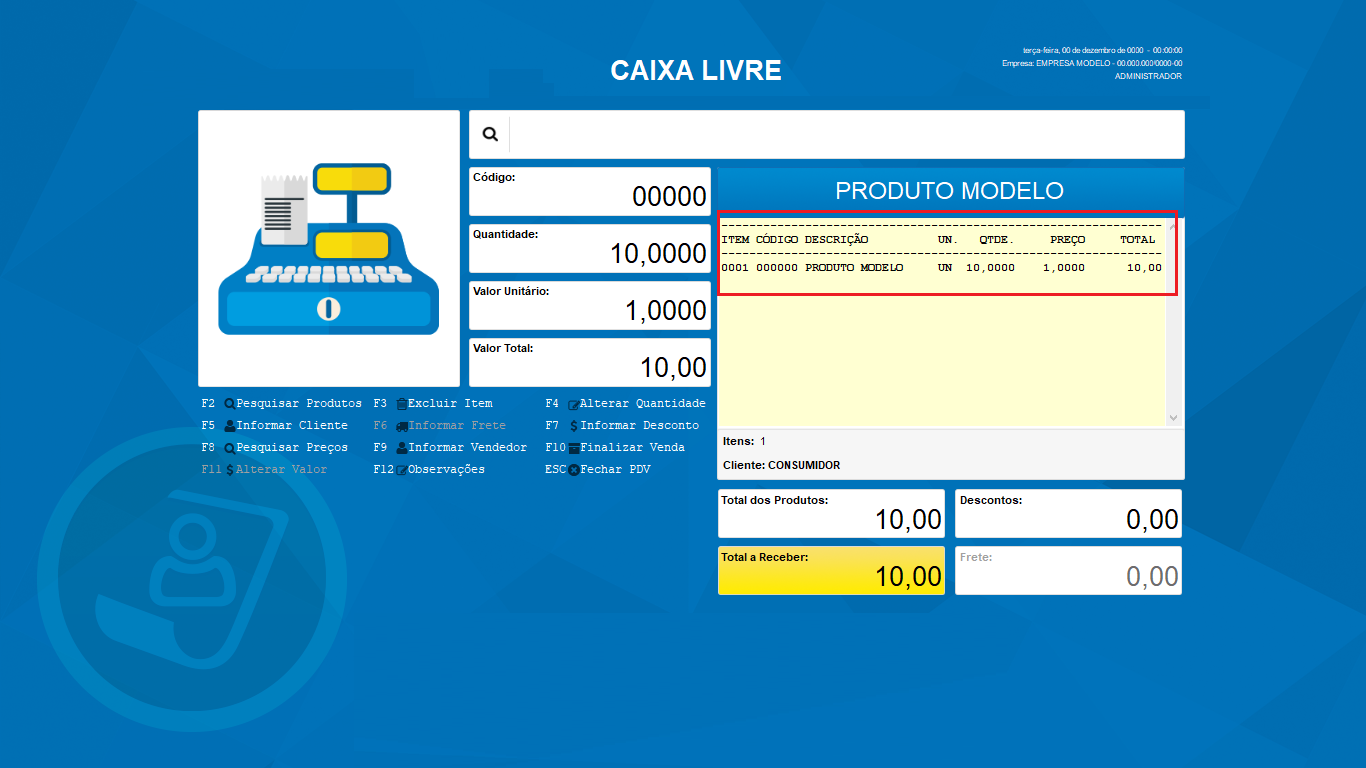Click the Informar Frete truck icon
Image resolution: width=1366 pixels, height=768 pixels.
coord(402,426)
